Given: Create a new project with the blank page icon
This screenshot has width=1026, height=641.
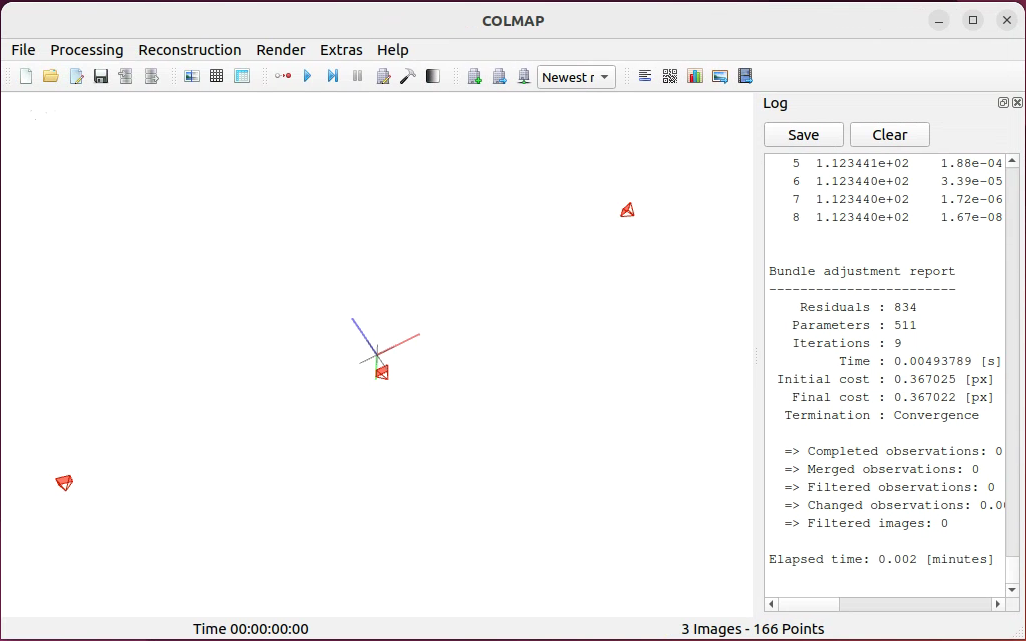Looking at the screenshot, I should click(26, 77).
